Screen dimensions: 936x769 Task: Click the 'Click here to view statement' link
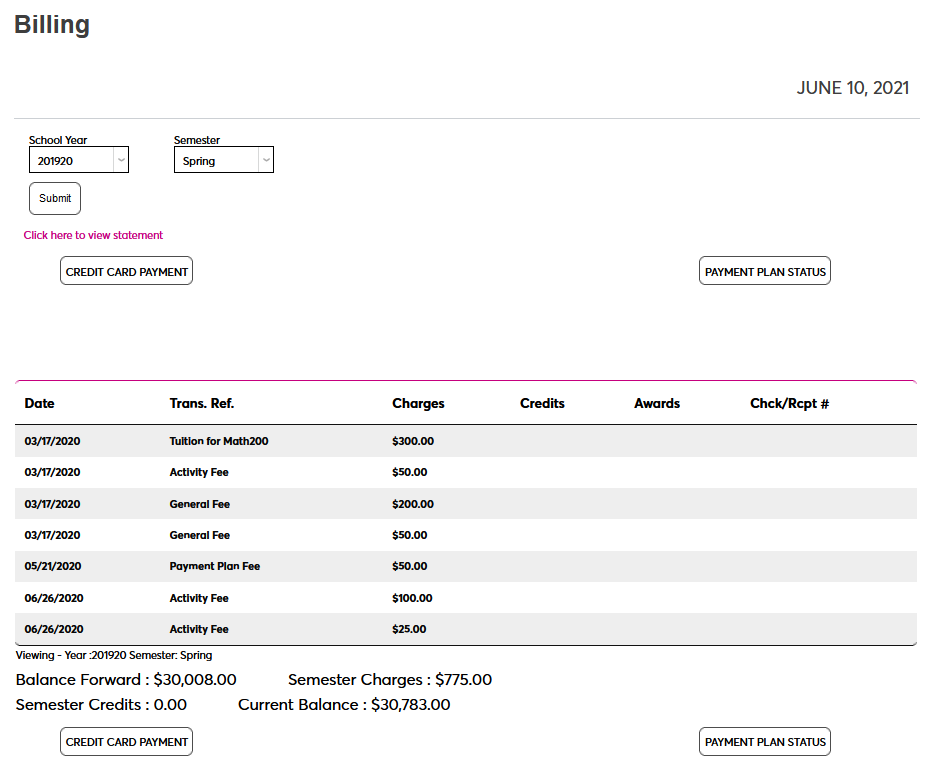click(x=93, y=235)
